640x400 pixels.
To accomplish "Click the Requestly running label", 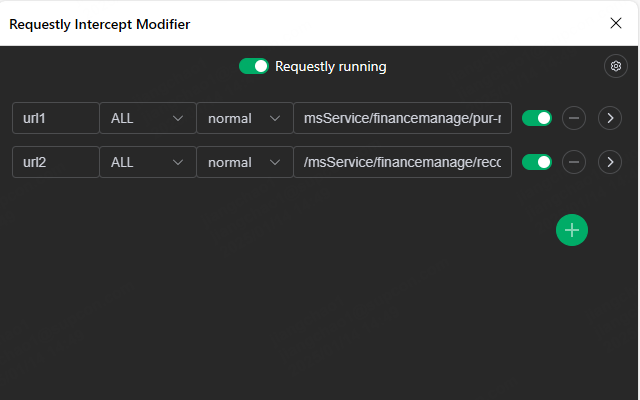I will 330,66.
